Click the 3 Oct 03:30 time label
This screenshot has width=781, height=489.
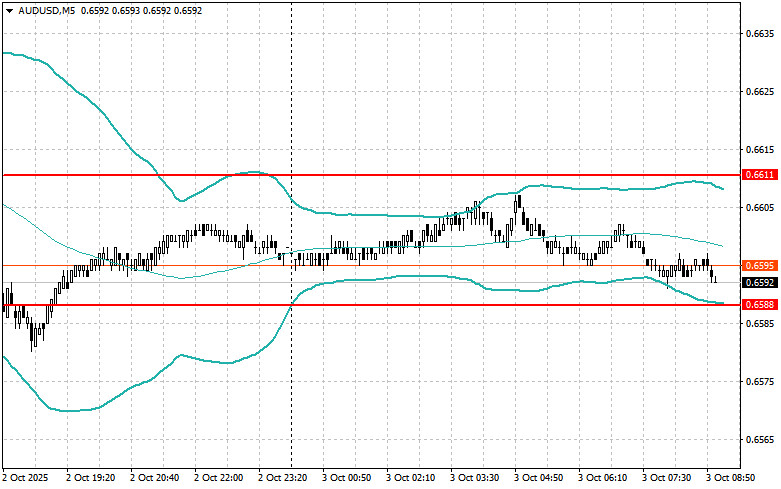point(475,478)
